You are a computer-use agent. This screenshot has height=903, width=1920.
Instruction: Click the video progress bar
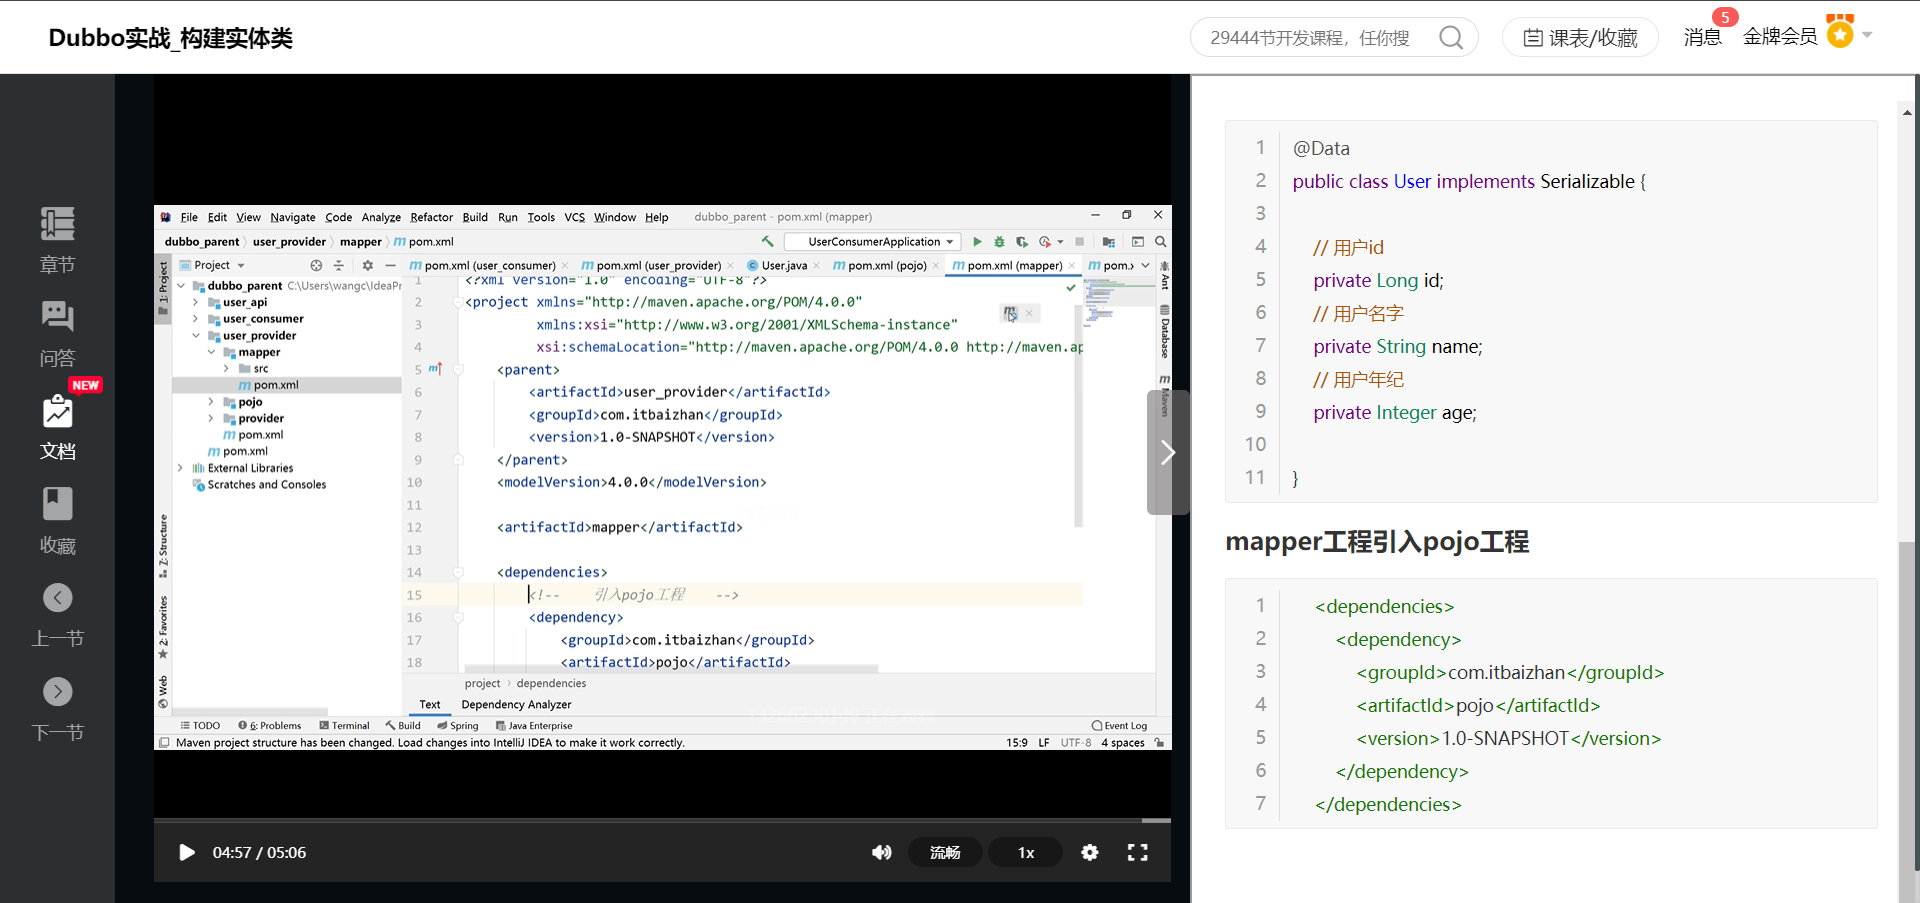pyautogui.click(x=662, y=821)
